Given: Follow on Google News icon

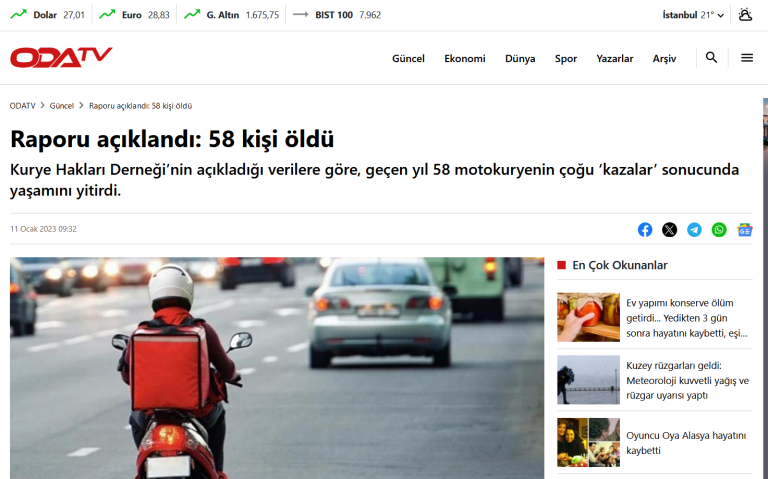Looking at the screenshot, I should (x=744, y=229).
